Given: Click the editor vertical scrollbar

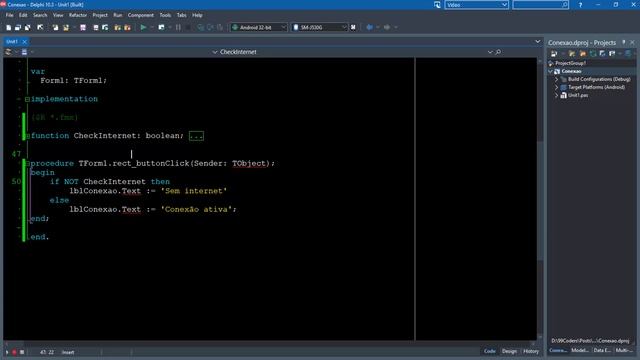Looking at the screenshot, I should tap(540, 200).
